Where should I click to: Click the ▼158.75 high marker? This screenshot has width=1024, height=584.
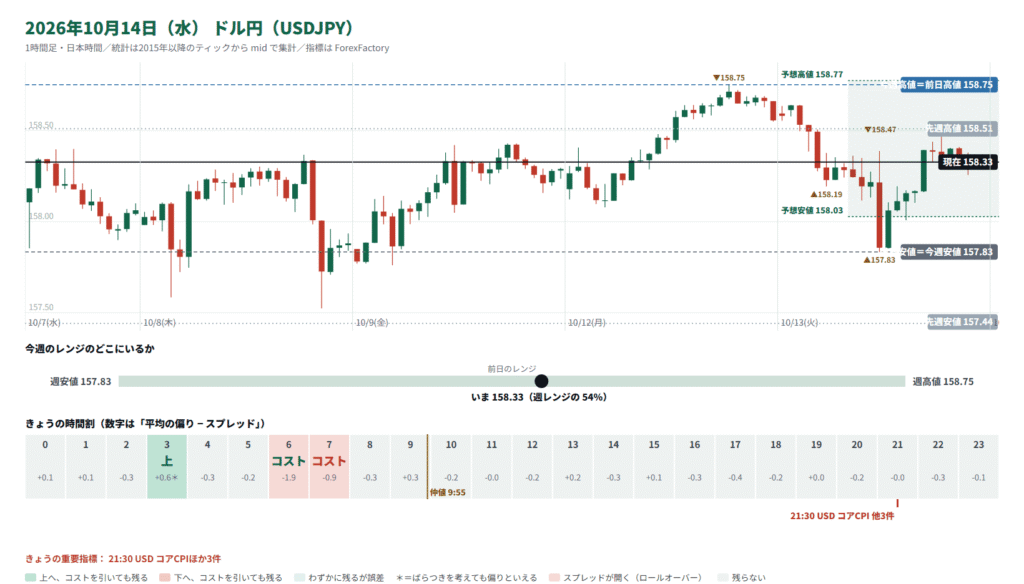tap(729, 78)
